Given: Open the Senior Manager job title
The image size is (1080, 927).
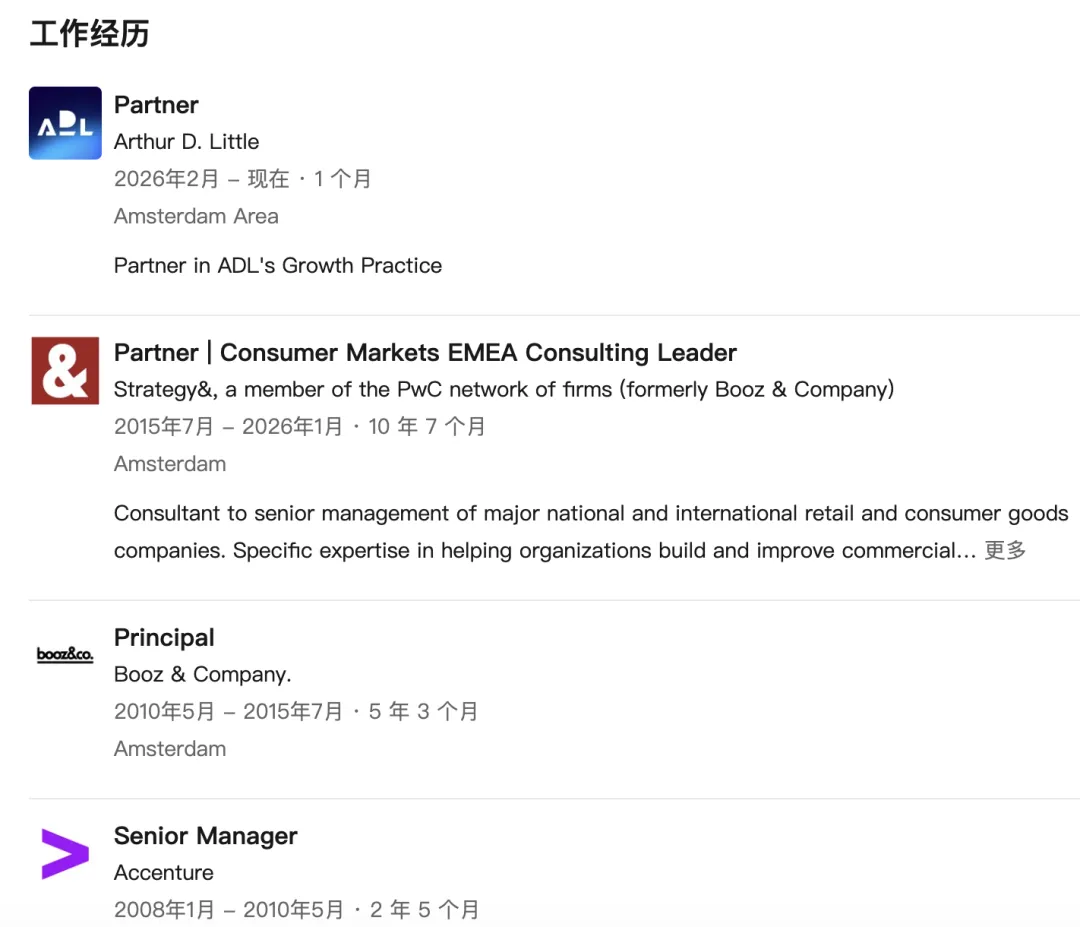Looking at the screenshot, I should 205,836.
